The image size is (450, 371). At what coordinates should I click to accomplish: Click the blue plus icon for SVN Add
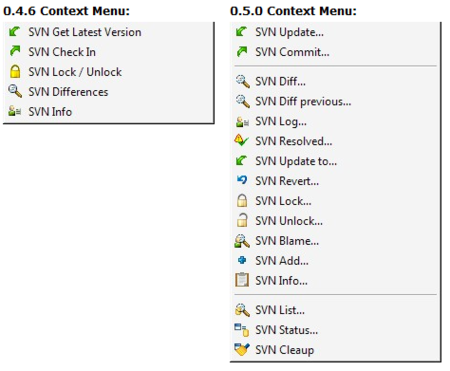[x=242, y=260]
